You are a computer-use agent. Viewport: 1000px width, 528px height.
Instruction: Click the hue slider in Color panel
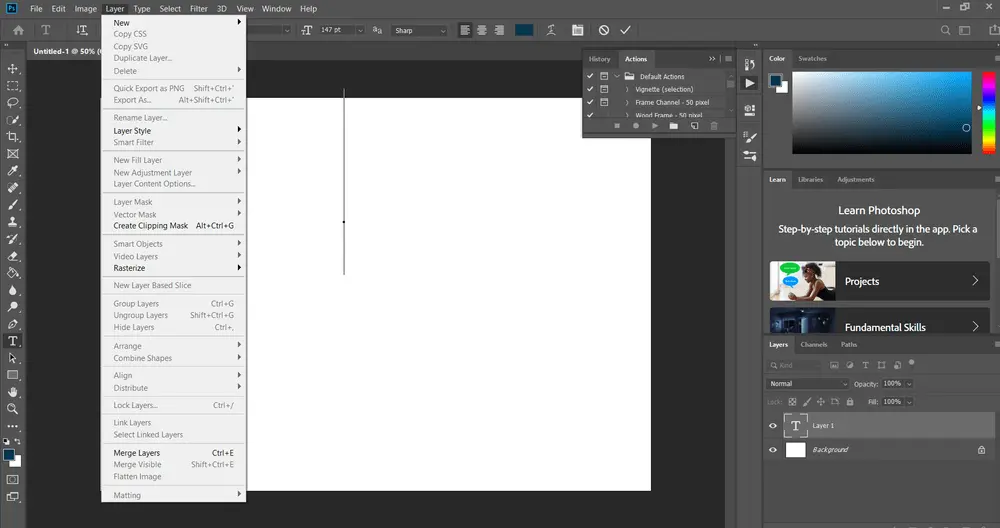[989, 112]
